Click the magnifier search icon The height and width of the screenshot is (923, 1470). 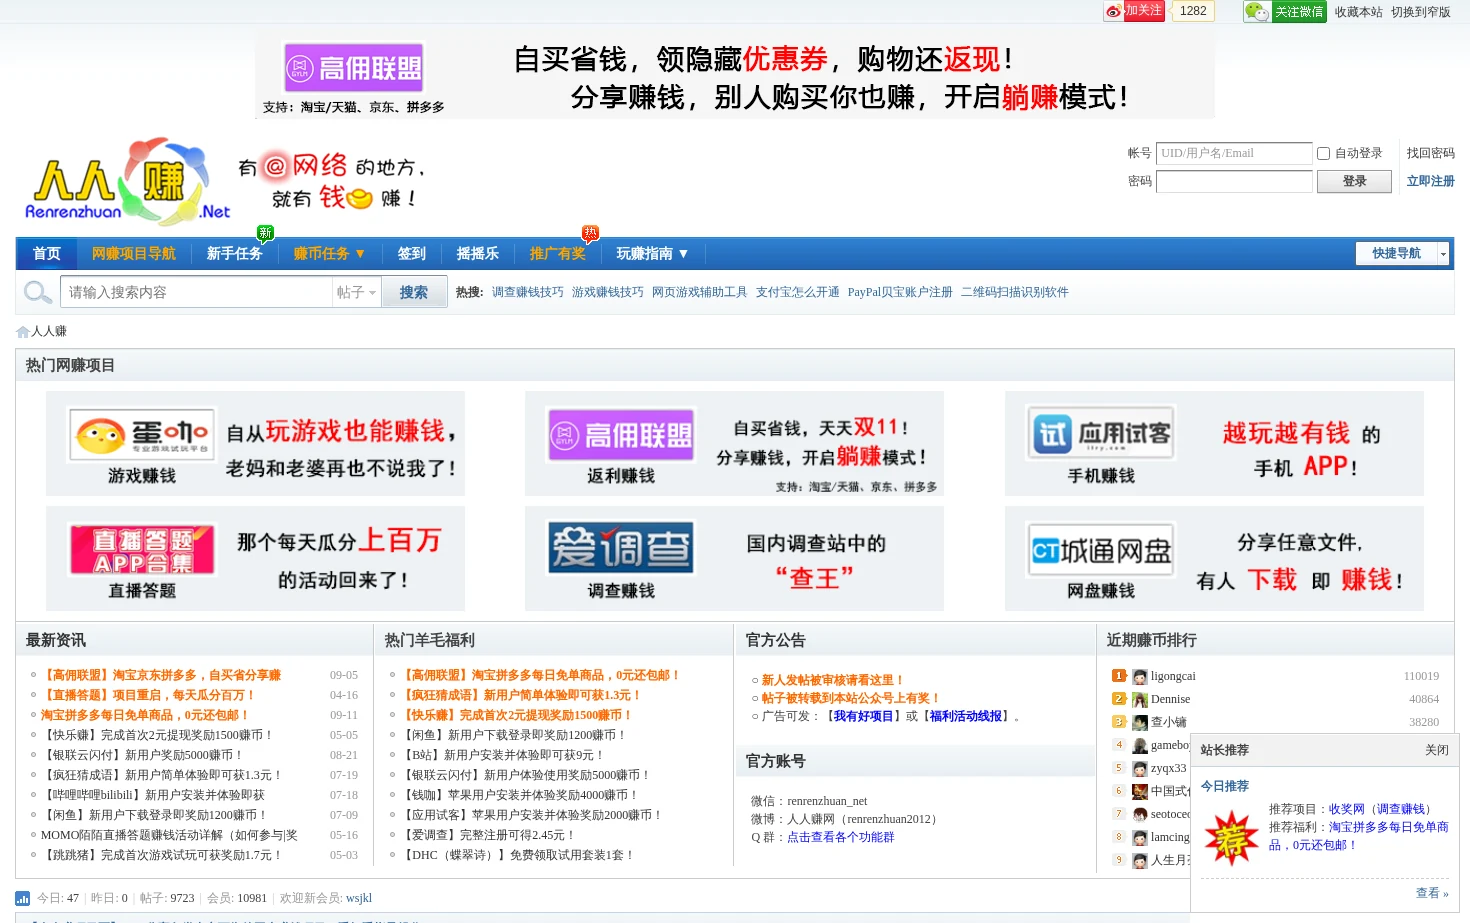[38, 292]
